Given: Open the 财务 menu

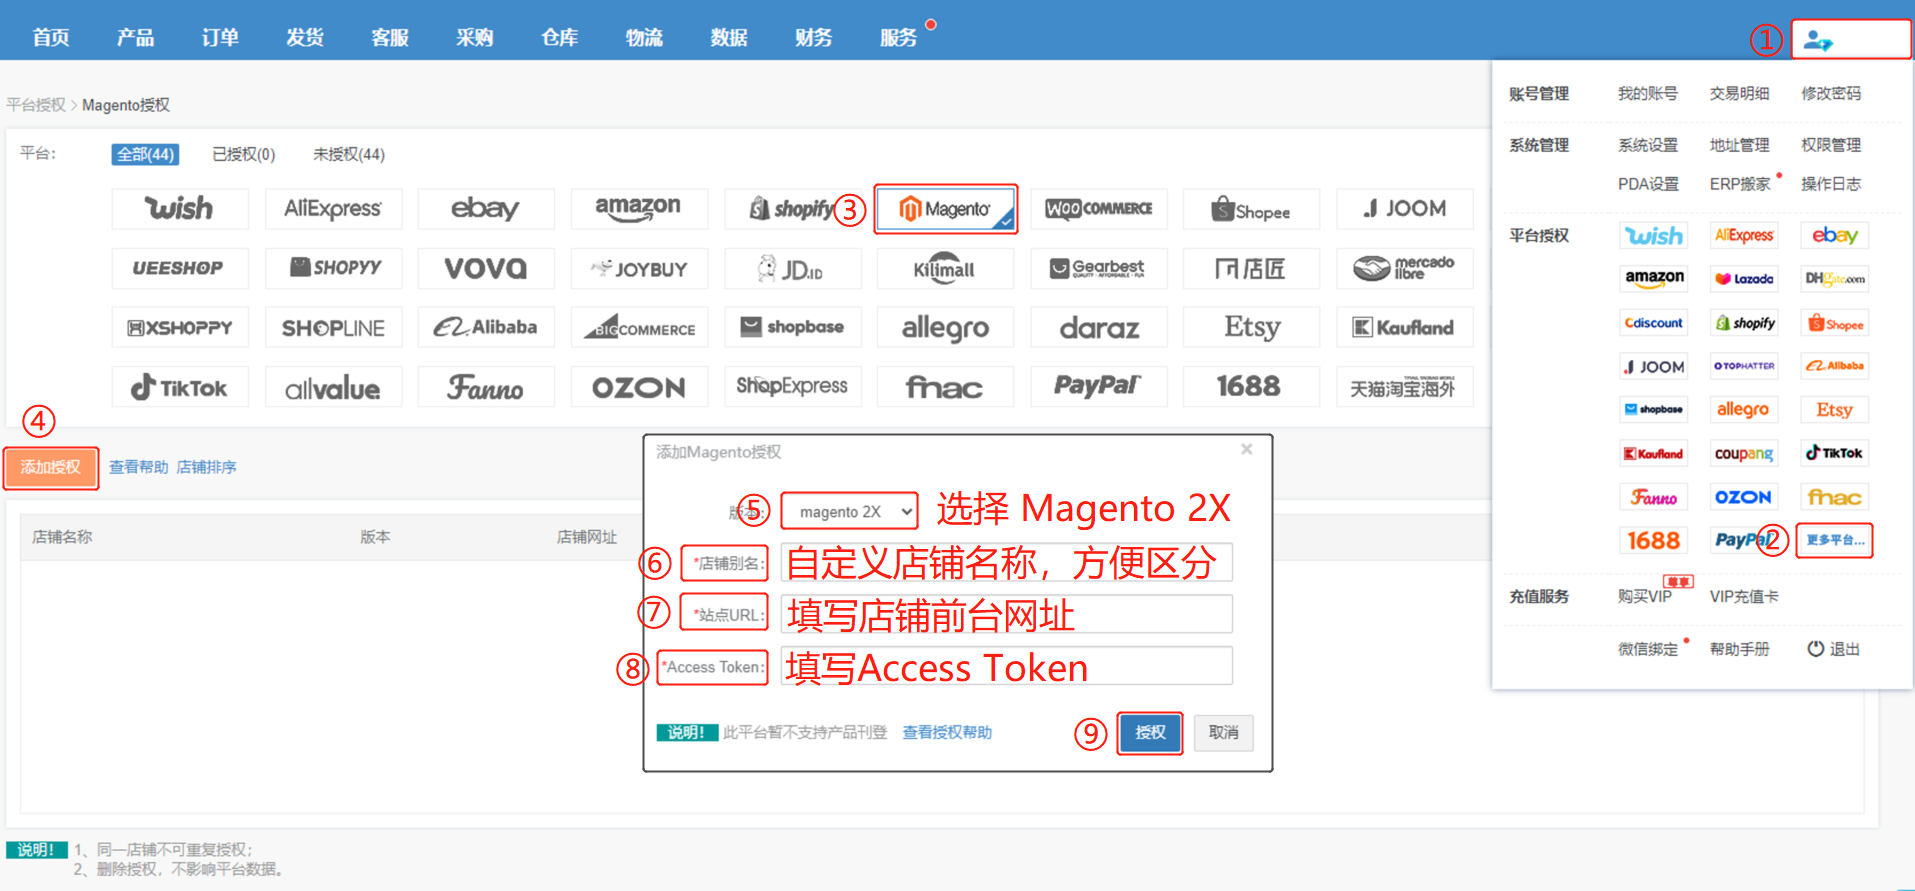Looking at the screenshot, I should 814,38.
